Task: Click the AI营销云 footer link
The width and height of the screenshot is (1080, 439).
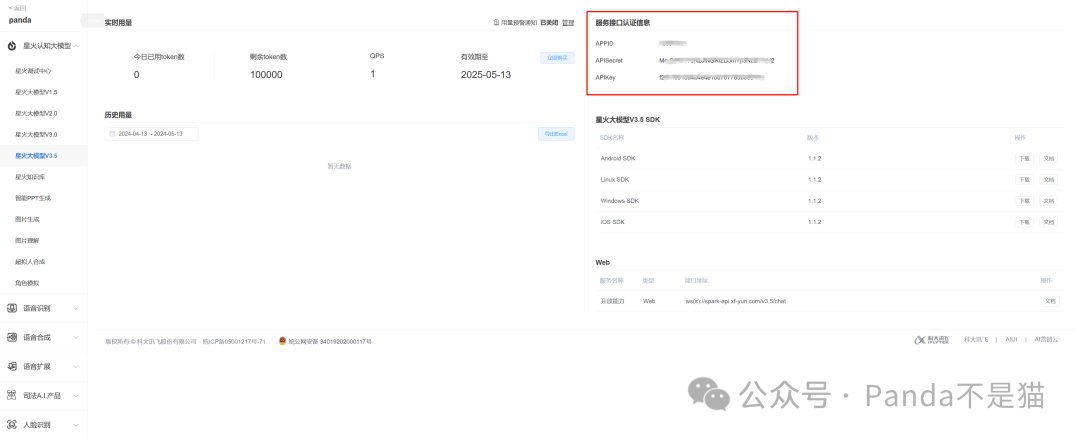Action: [1046, 340]
